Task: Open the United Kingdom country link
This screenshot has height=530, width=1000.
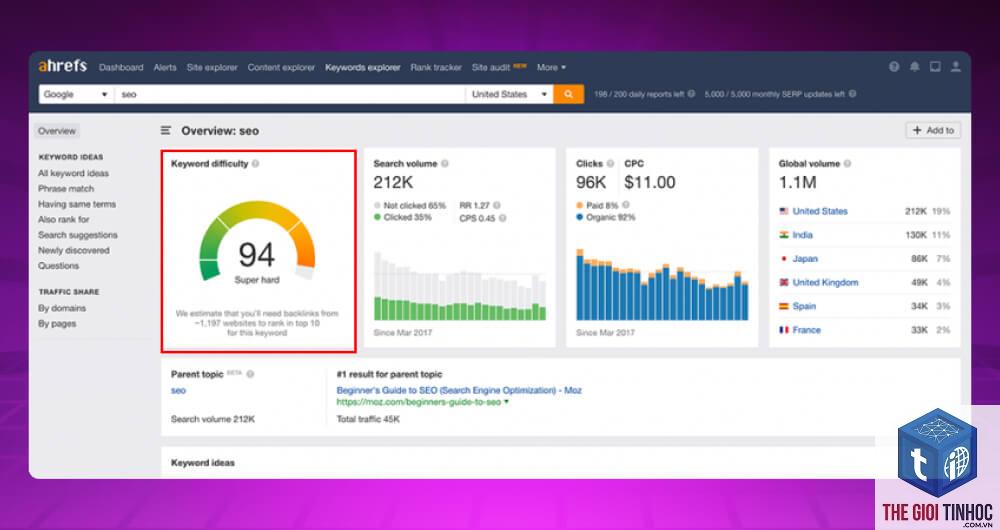Action: pos(825,283)
